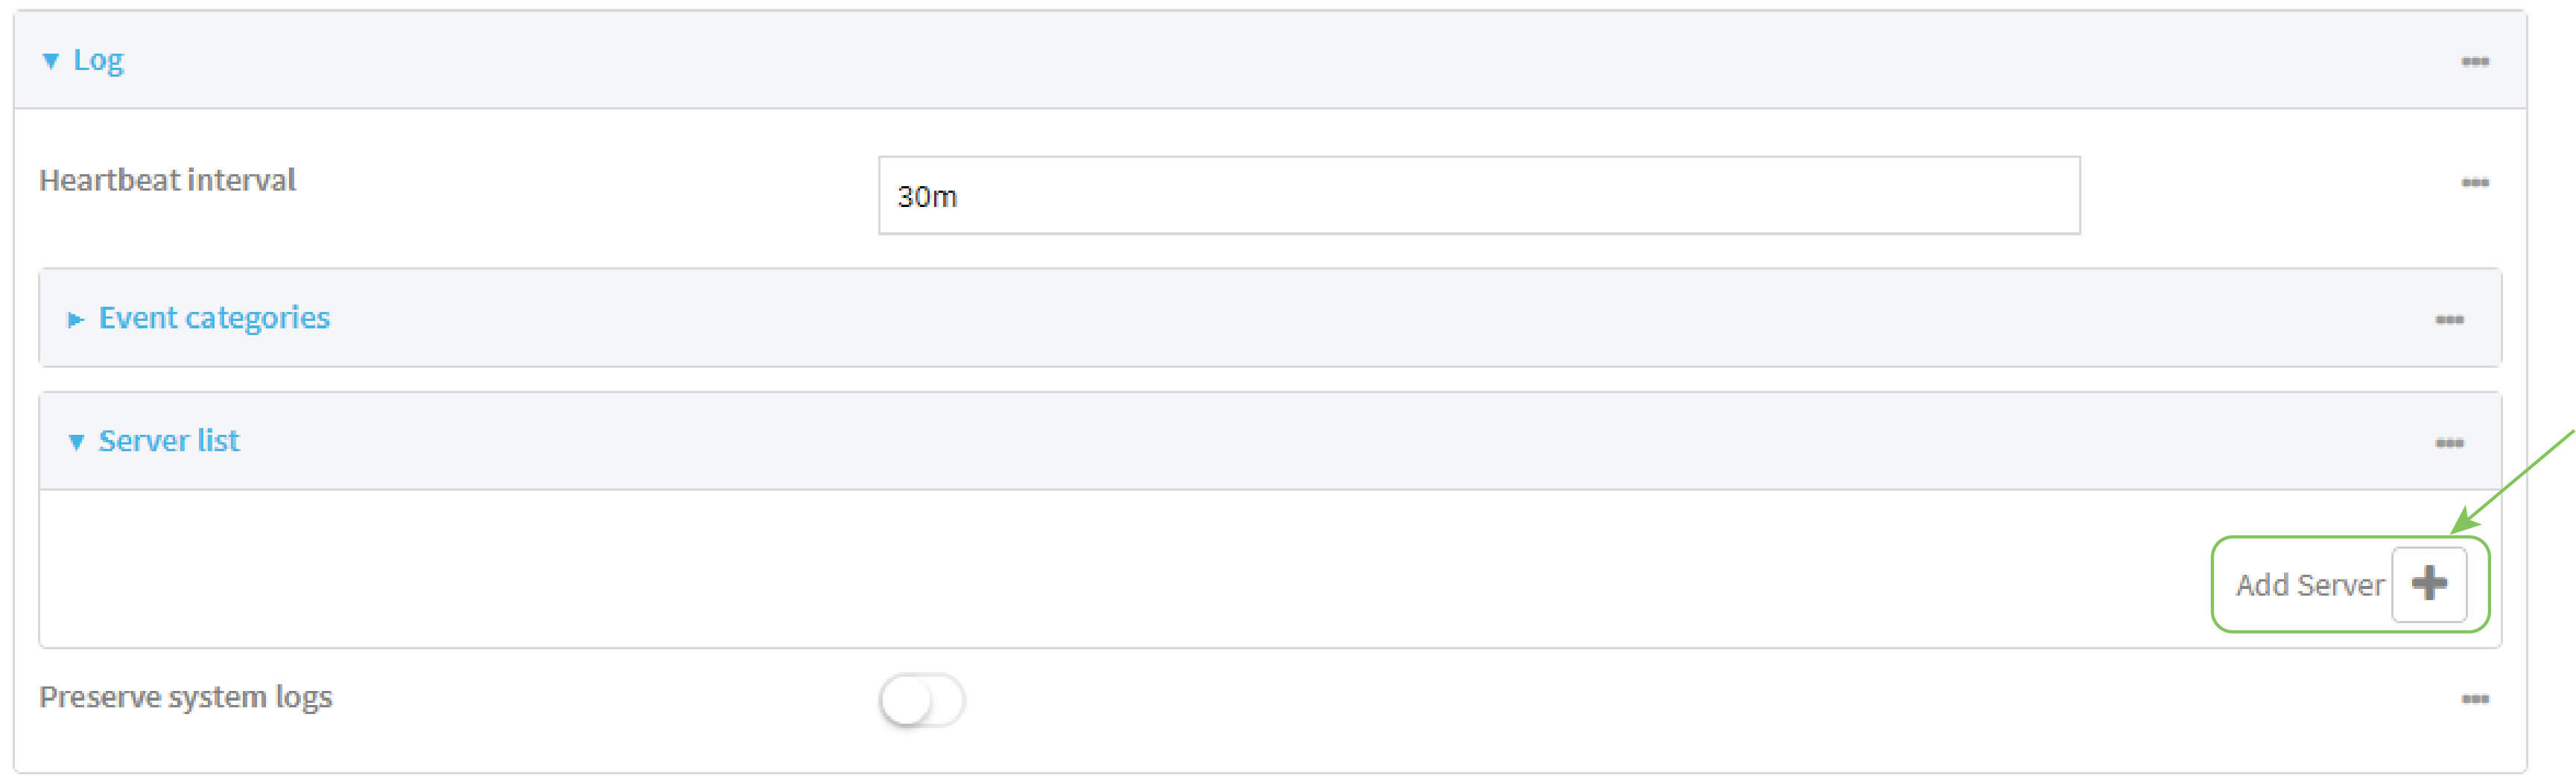Collapse Server list using its arrow

tap(76, 443)
